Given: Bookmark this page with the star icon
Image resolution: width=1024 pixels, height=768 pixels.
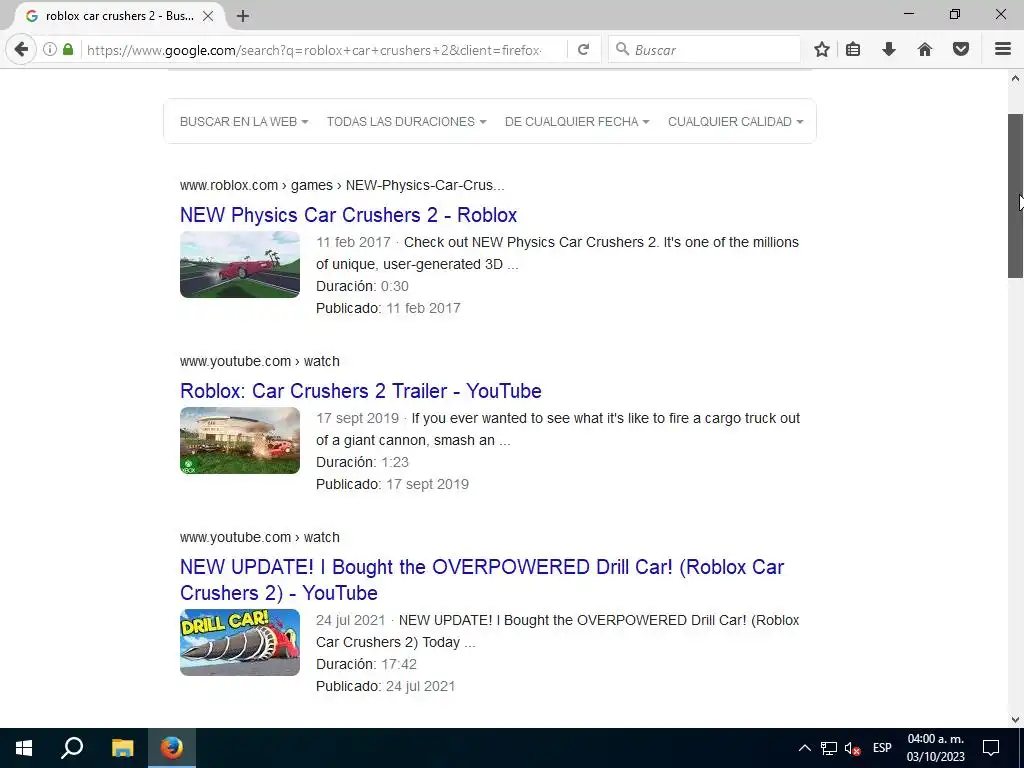Looking at the screenshot, I should point(822,49).
